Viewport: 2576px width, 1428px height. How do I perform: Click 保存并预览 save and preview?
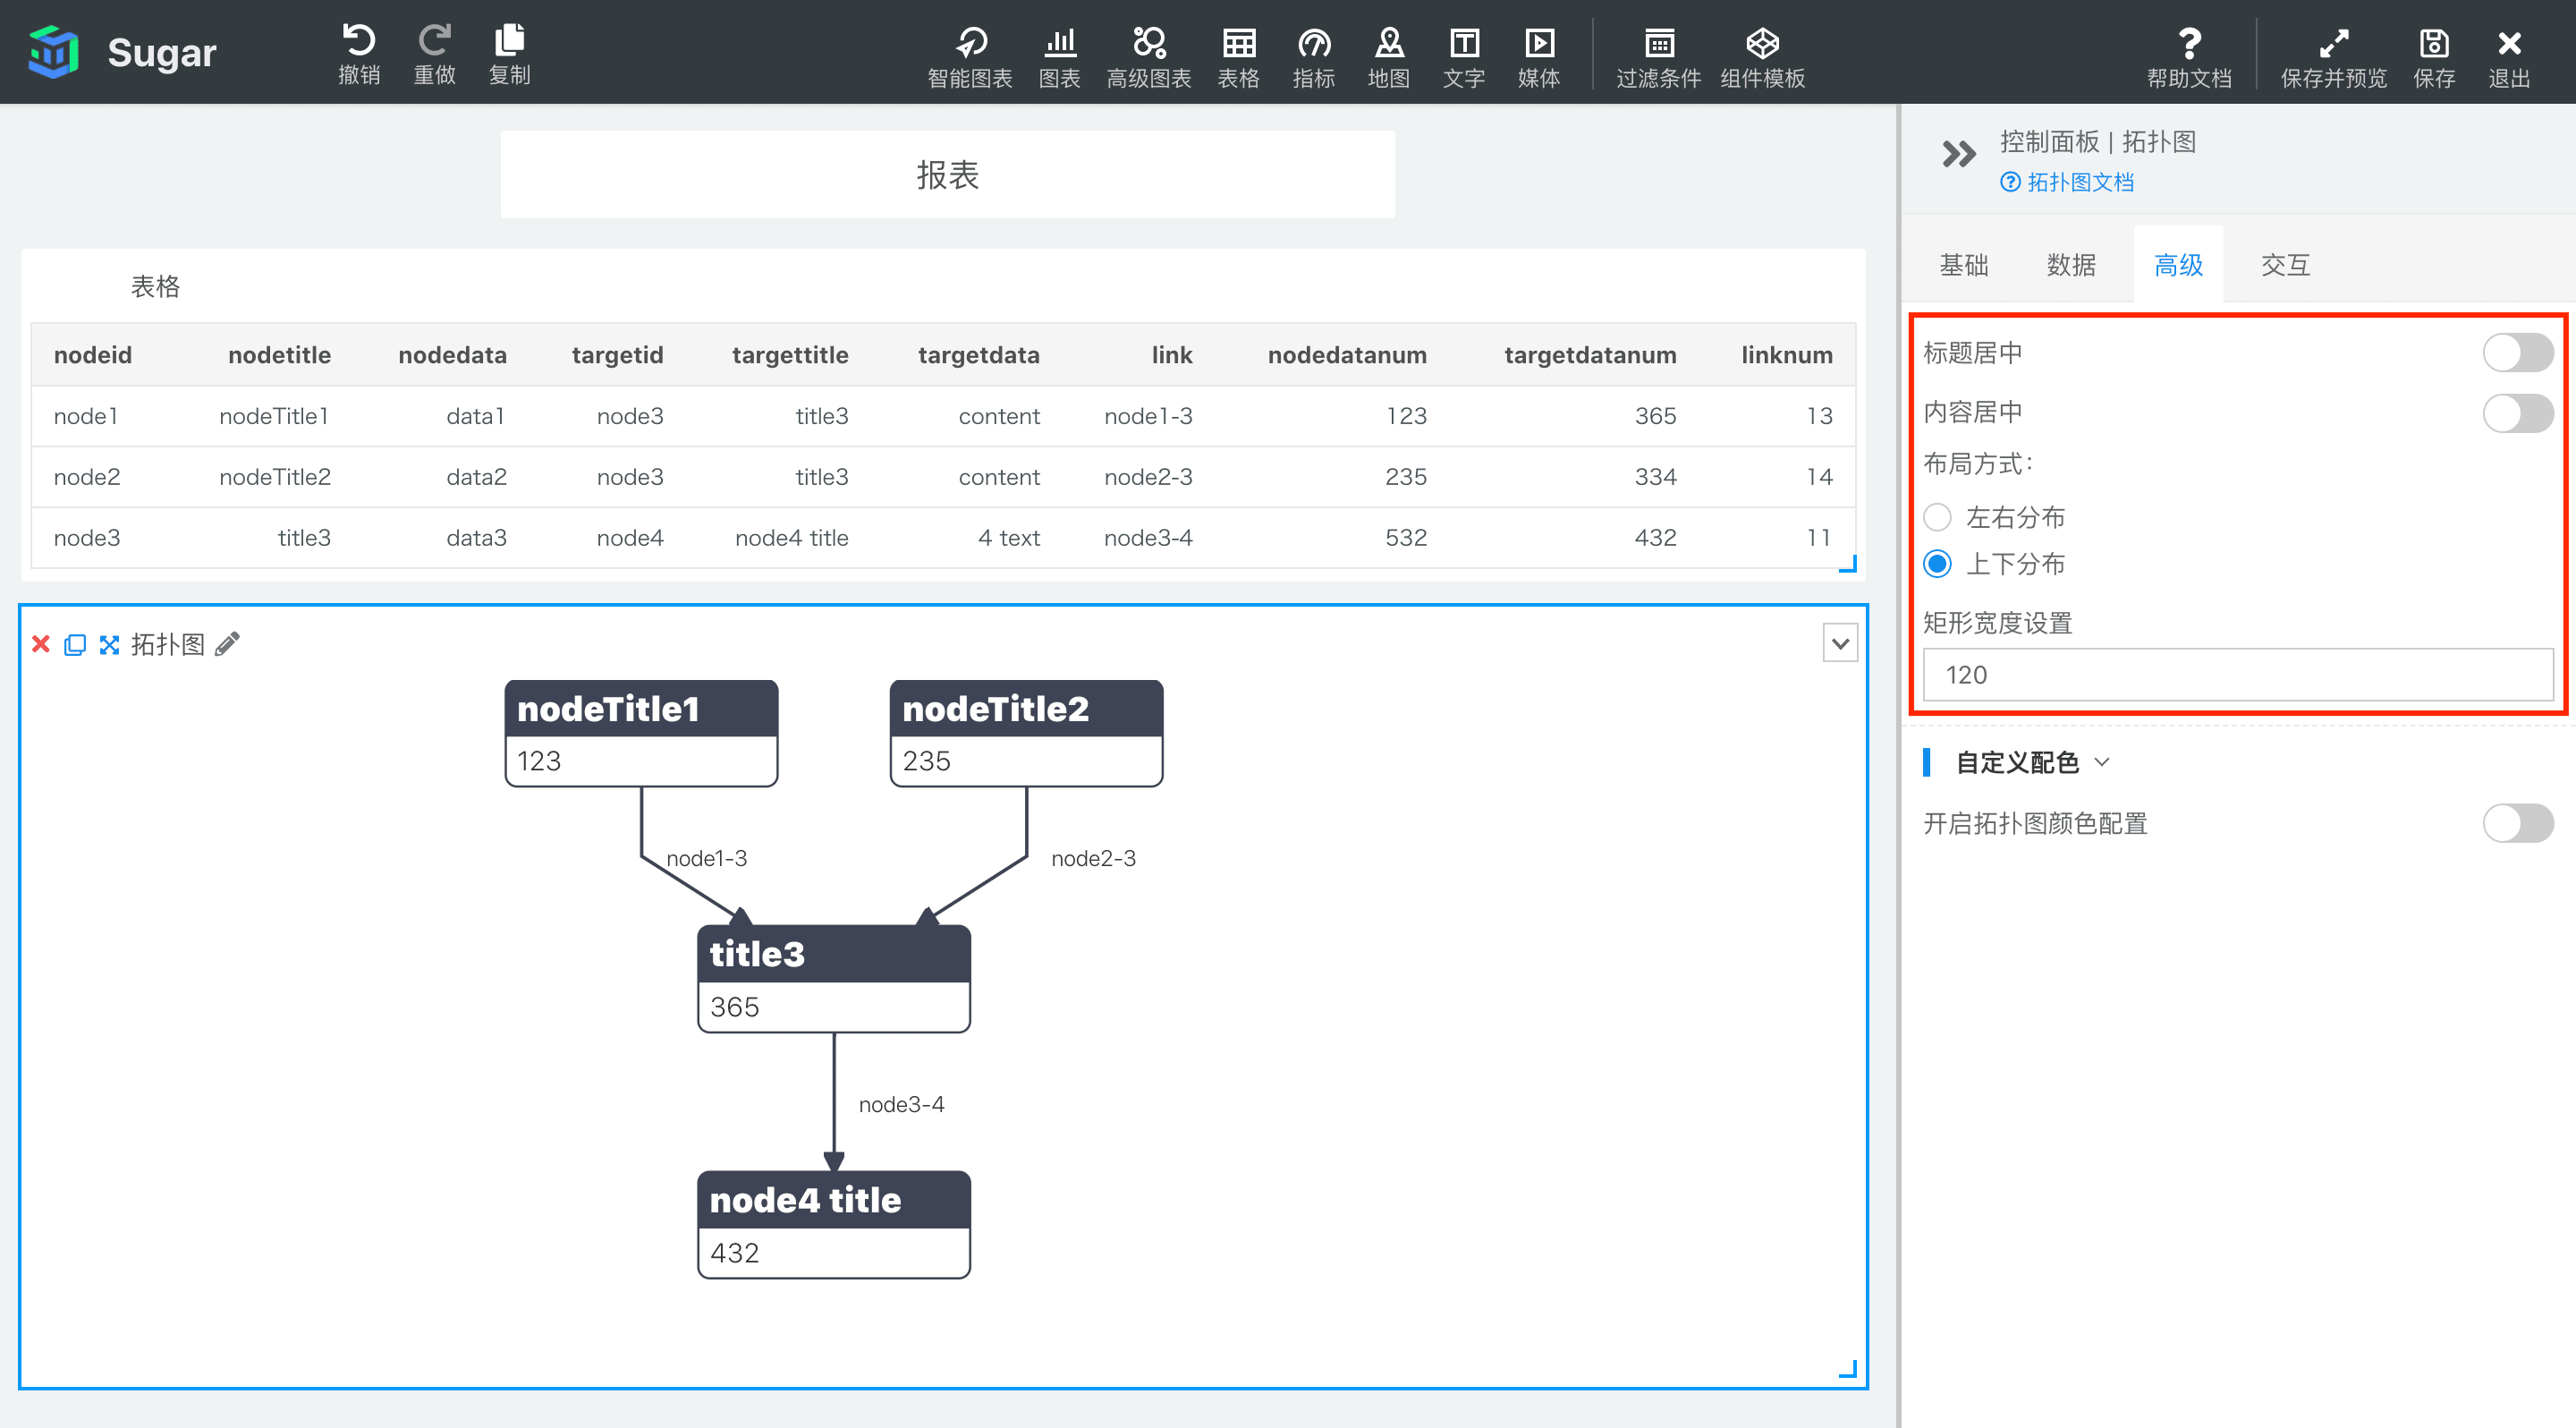pyautogui.click(x=2333, y=56)
